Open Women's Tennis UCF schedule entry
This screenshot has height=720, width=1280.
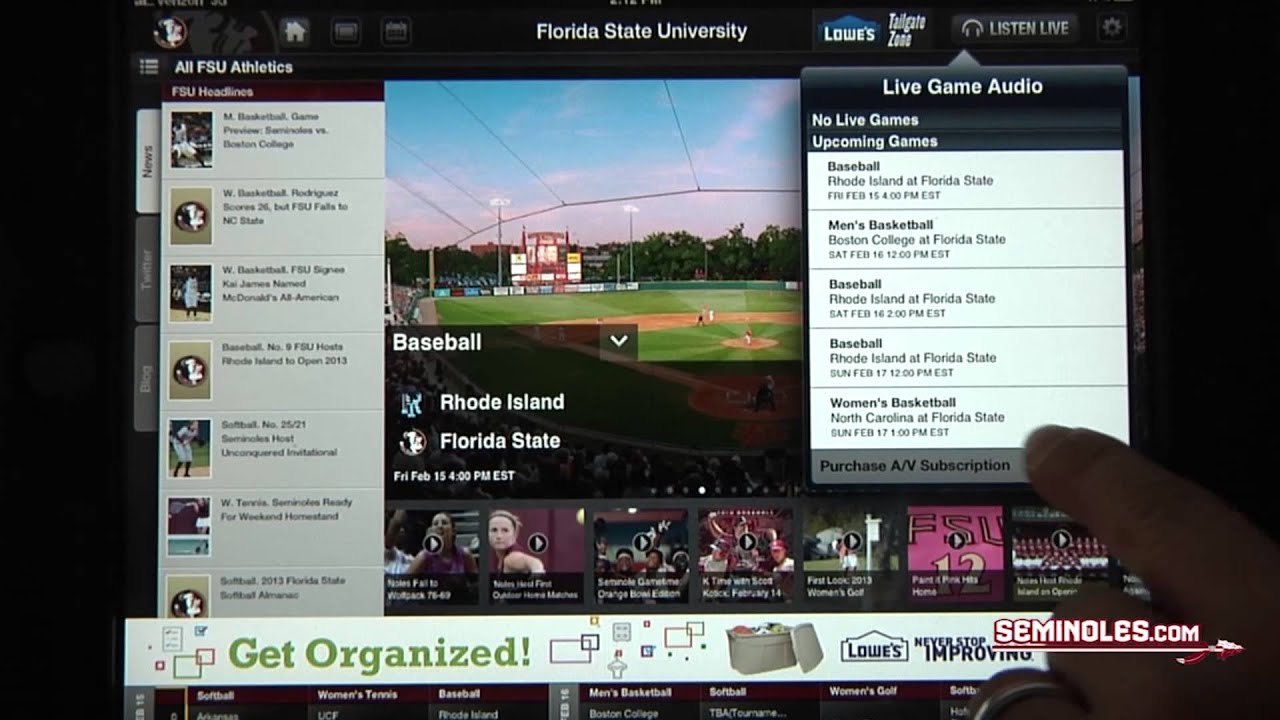(x=370, y=703)
